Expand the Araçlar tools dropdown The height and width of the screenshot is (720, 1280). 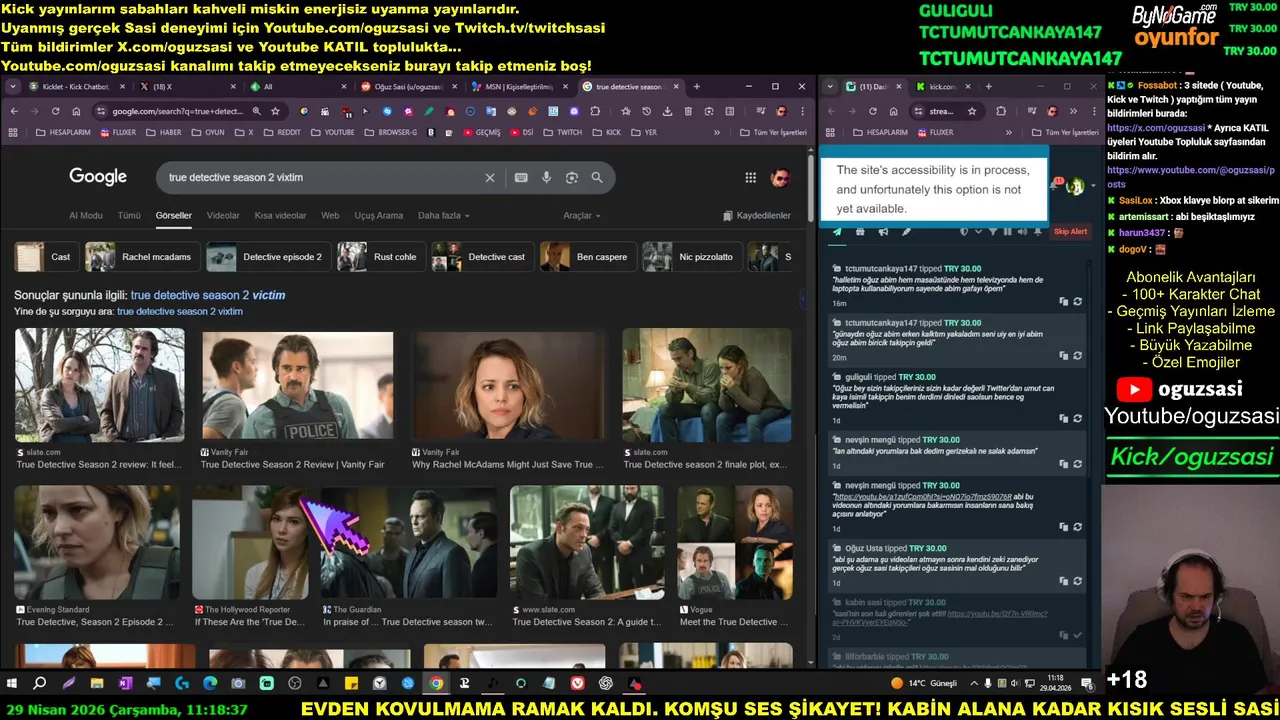[582, 215]
